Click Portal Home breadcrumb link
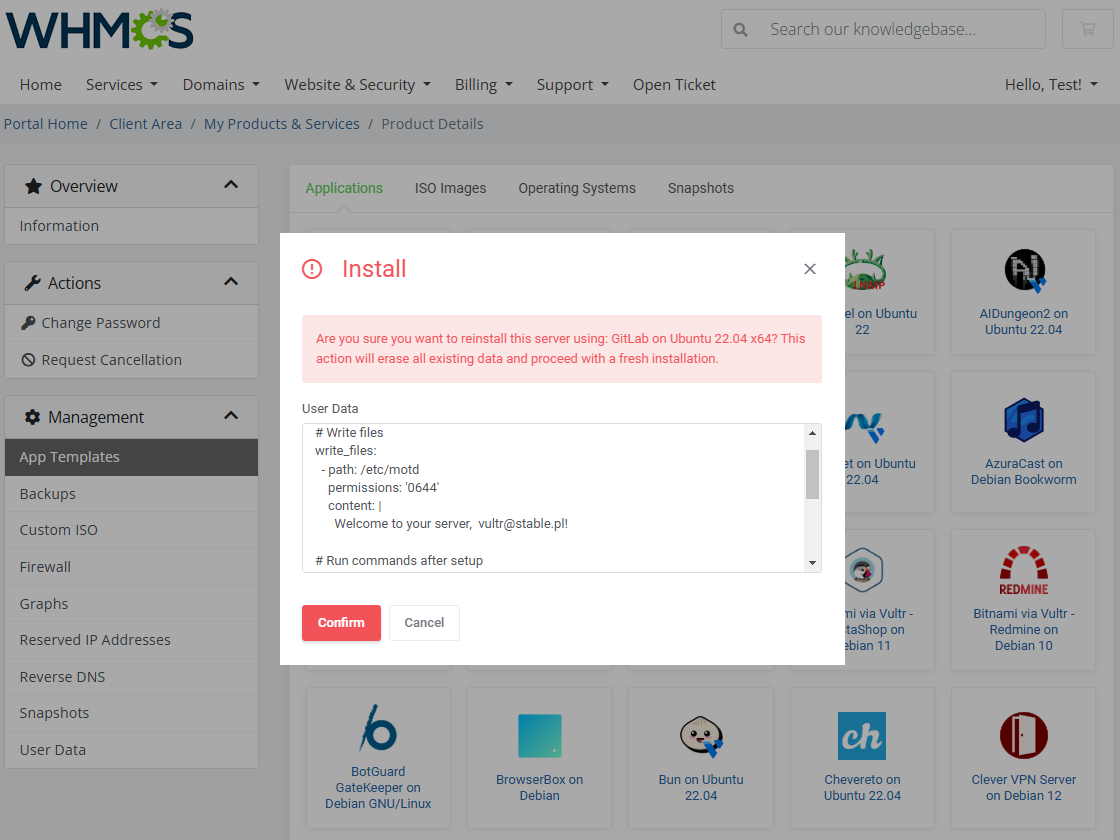Viewport: 1120px width, 840px height. 46,124
